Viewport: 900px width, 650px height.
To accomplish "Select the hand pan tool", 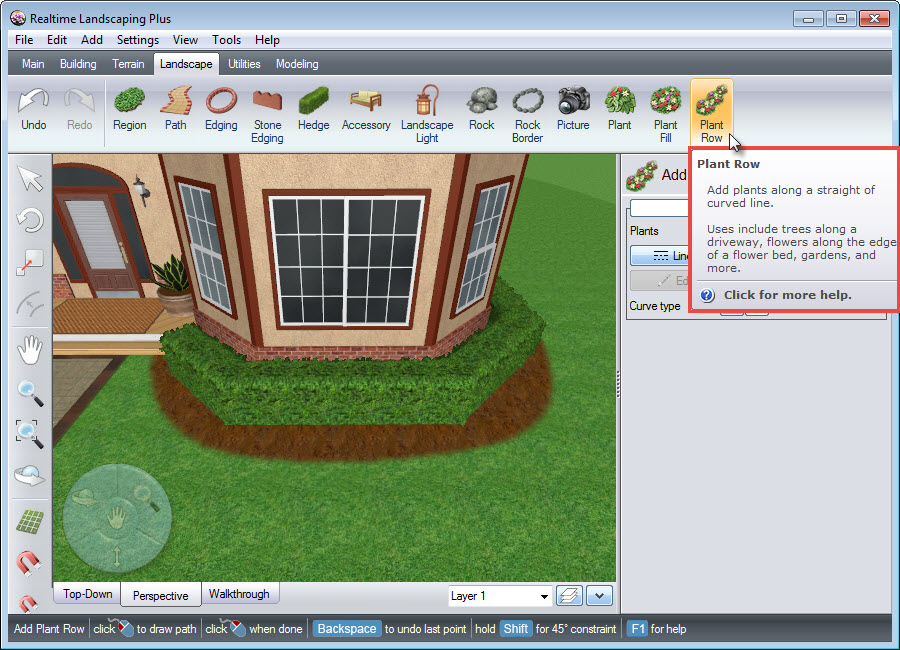I will pyautogui.click(x=30, y=350).
